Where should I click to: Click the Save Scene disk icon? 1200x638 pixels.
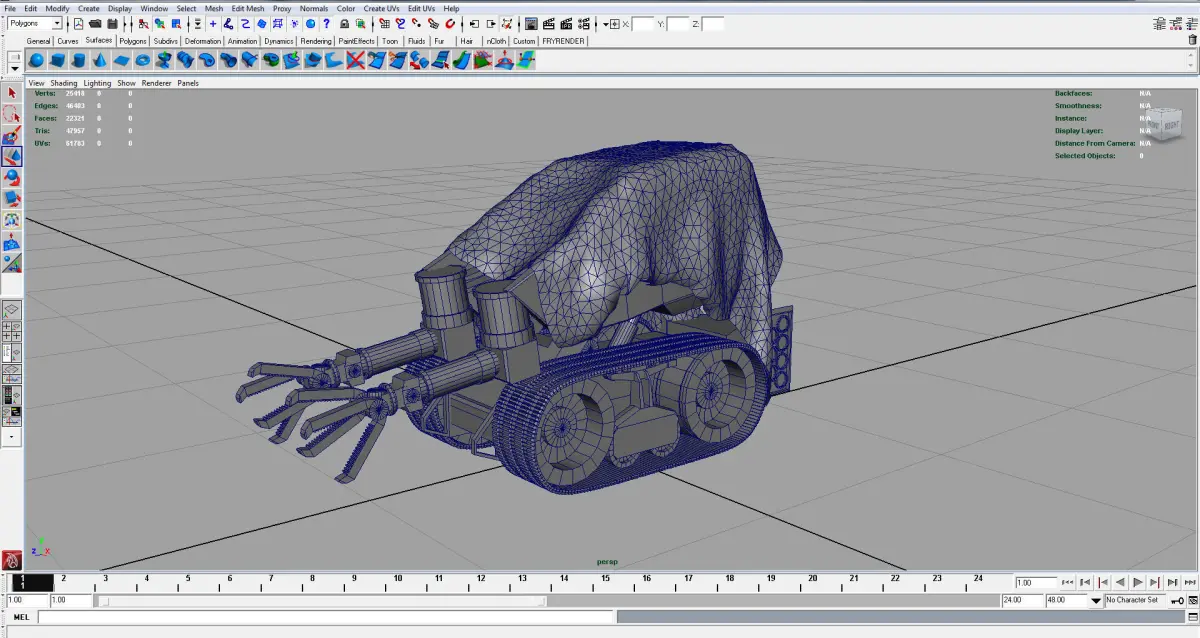point(112,23)
